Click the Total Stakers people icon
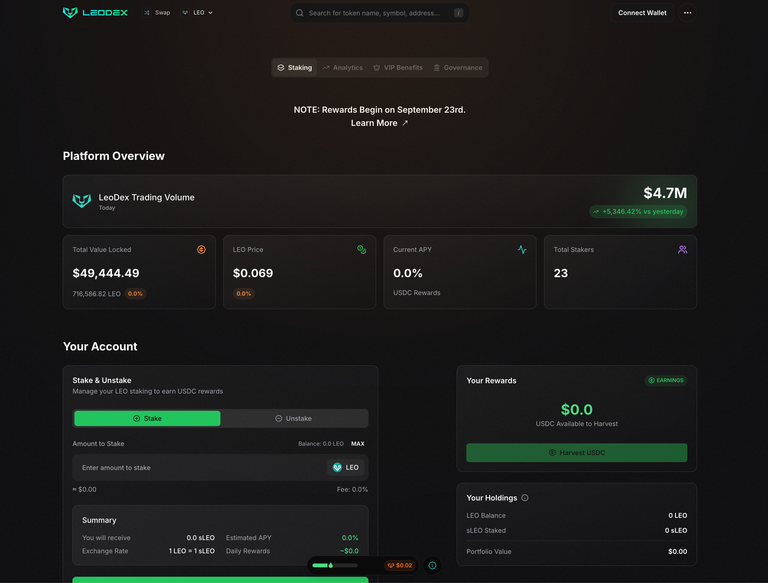The width and height of the screenshot is (768, 583). 682,250
